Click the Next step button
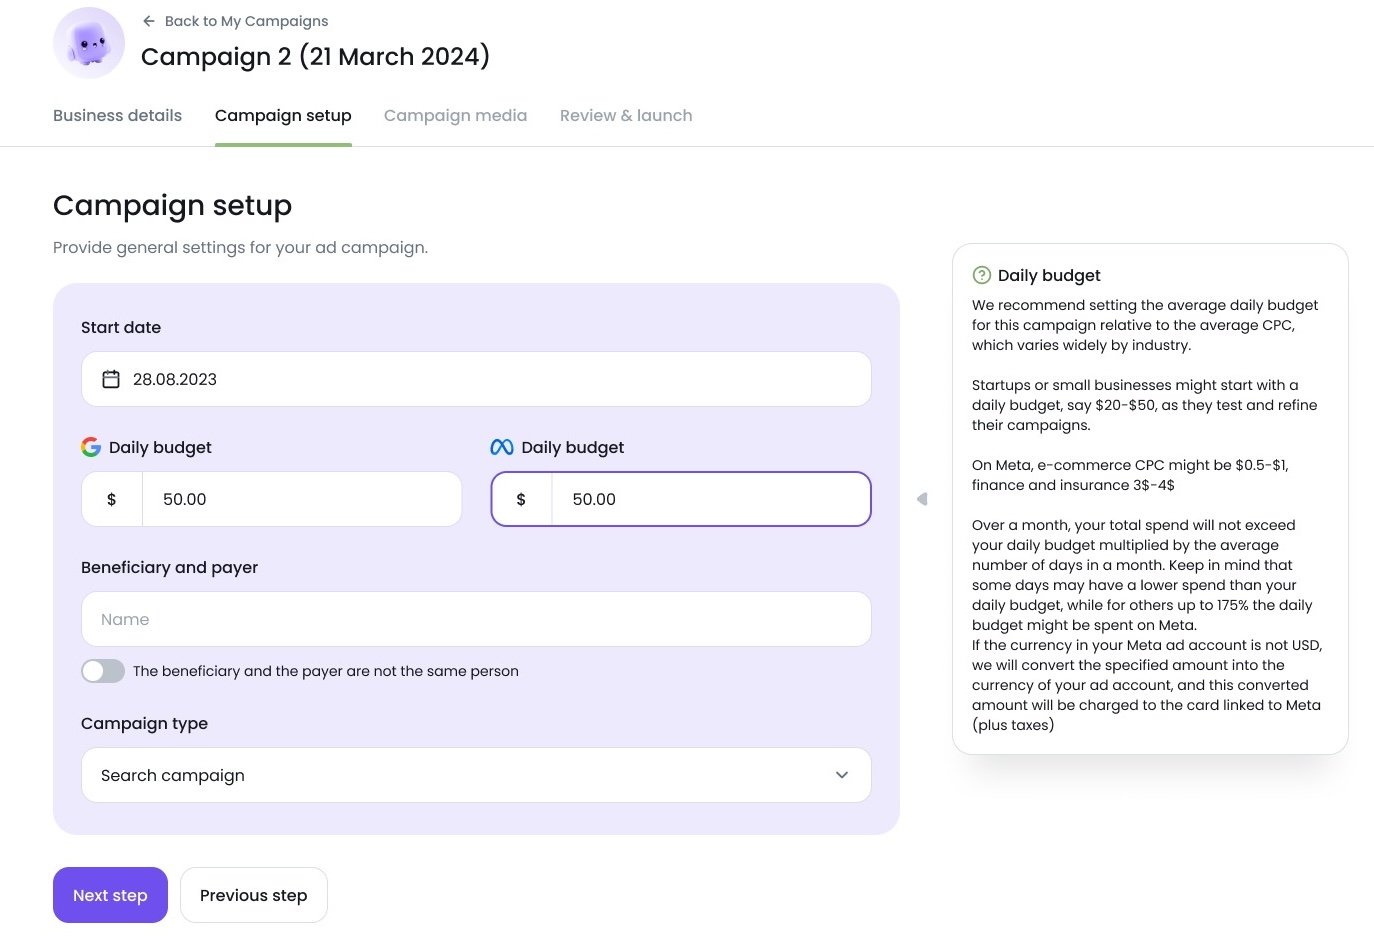The width and height of the screenshot is (1374, 936). coord(110,895)
